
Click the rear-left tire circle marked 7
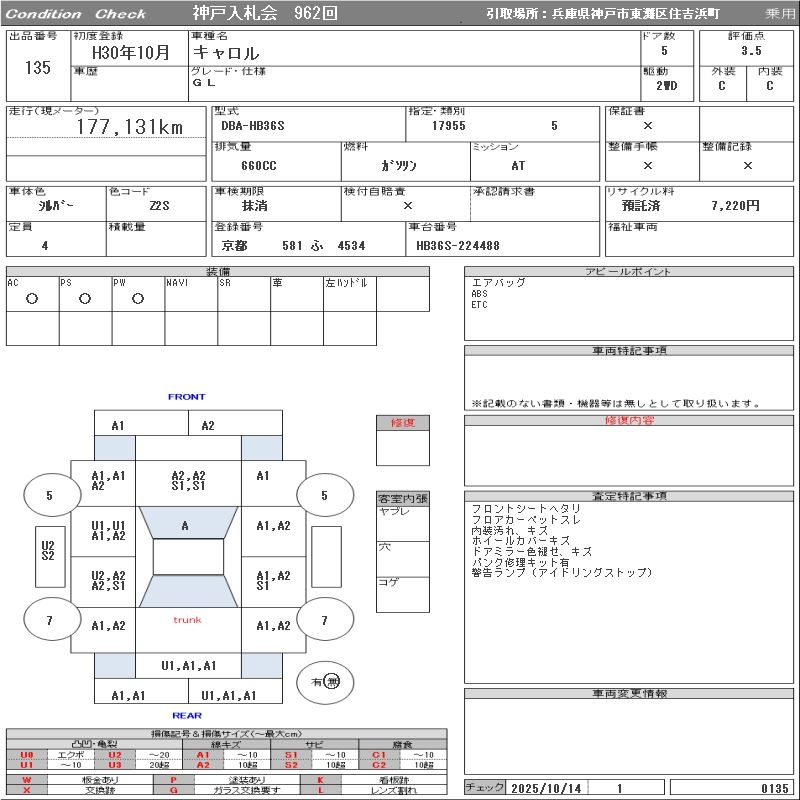(49, 621)
